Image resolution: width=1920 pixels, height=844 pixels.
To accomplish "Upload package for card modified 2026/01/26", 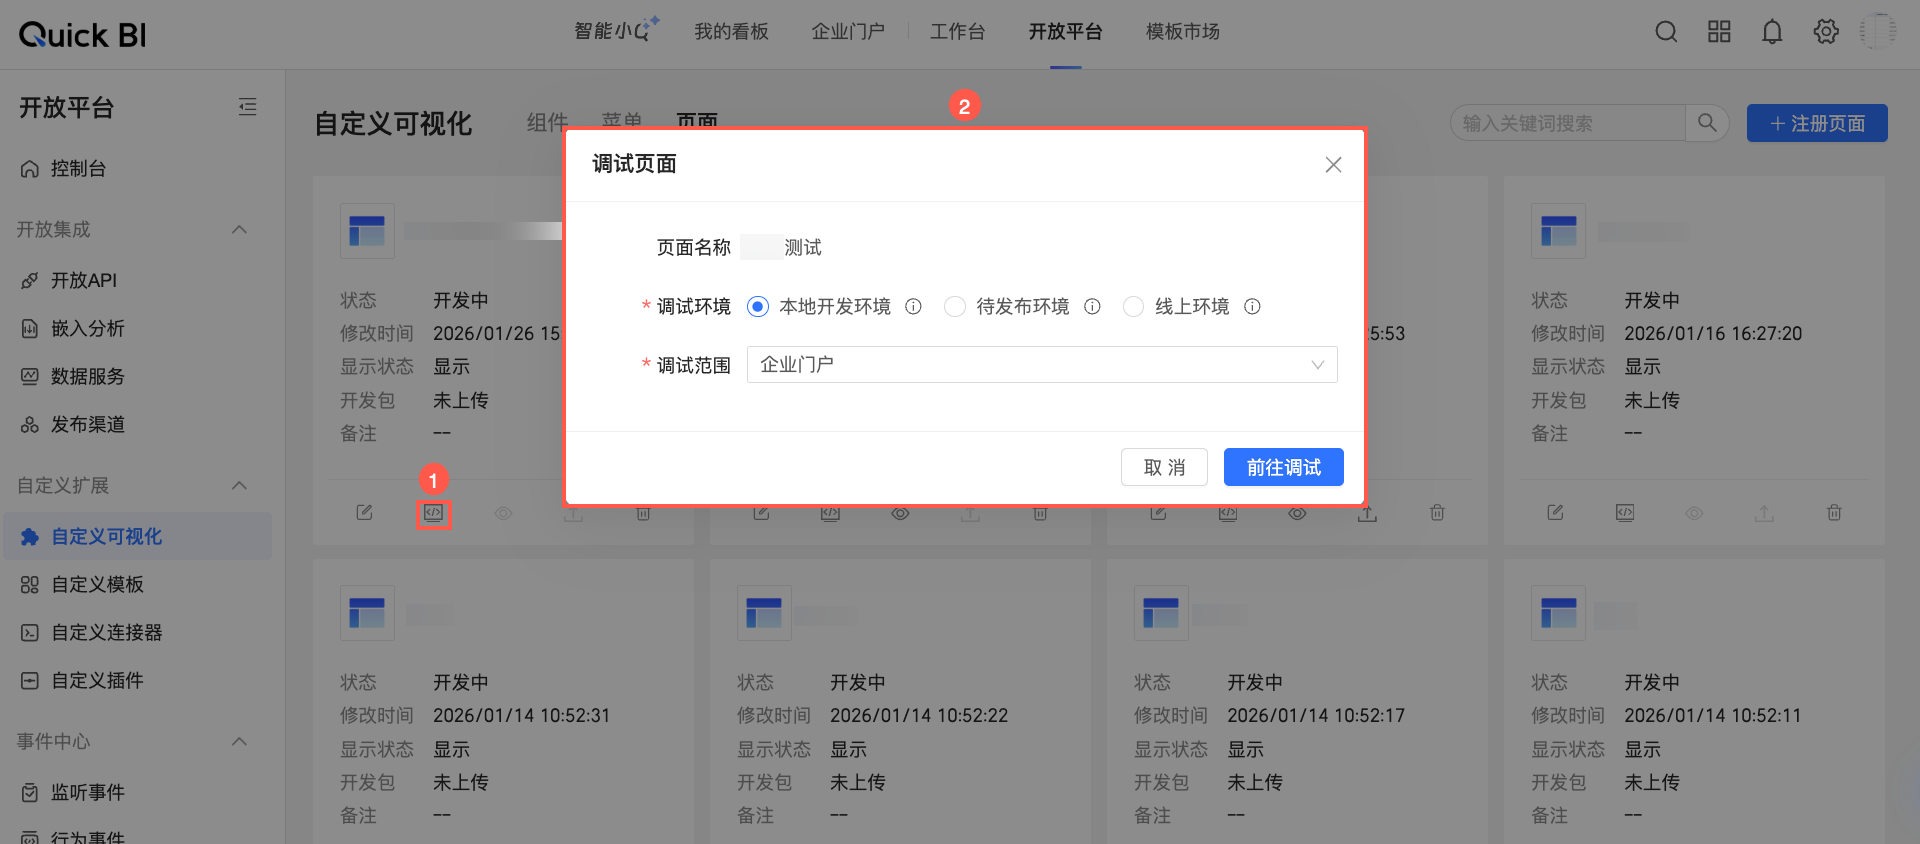I will tap(573, 514).
